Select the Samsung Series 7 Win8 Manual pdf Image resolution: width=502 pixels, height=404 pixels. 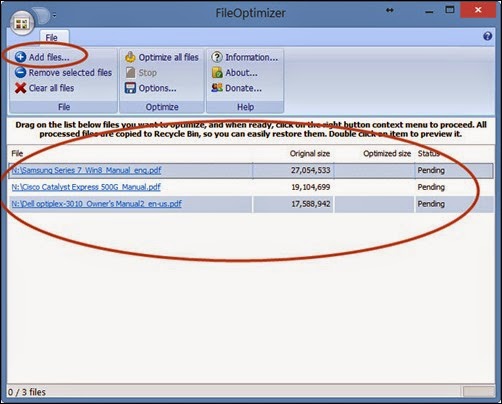point(86,170)
